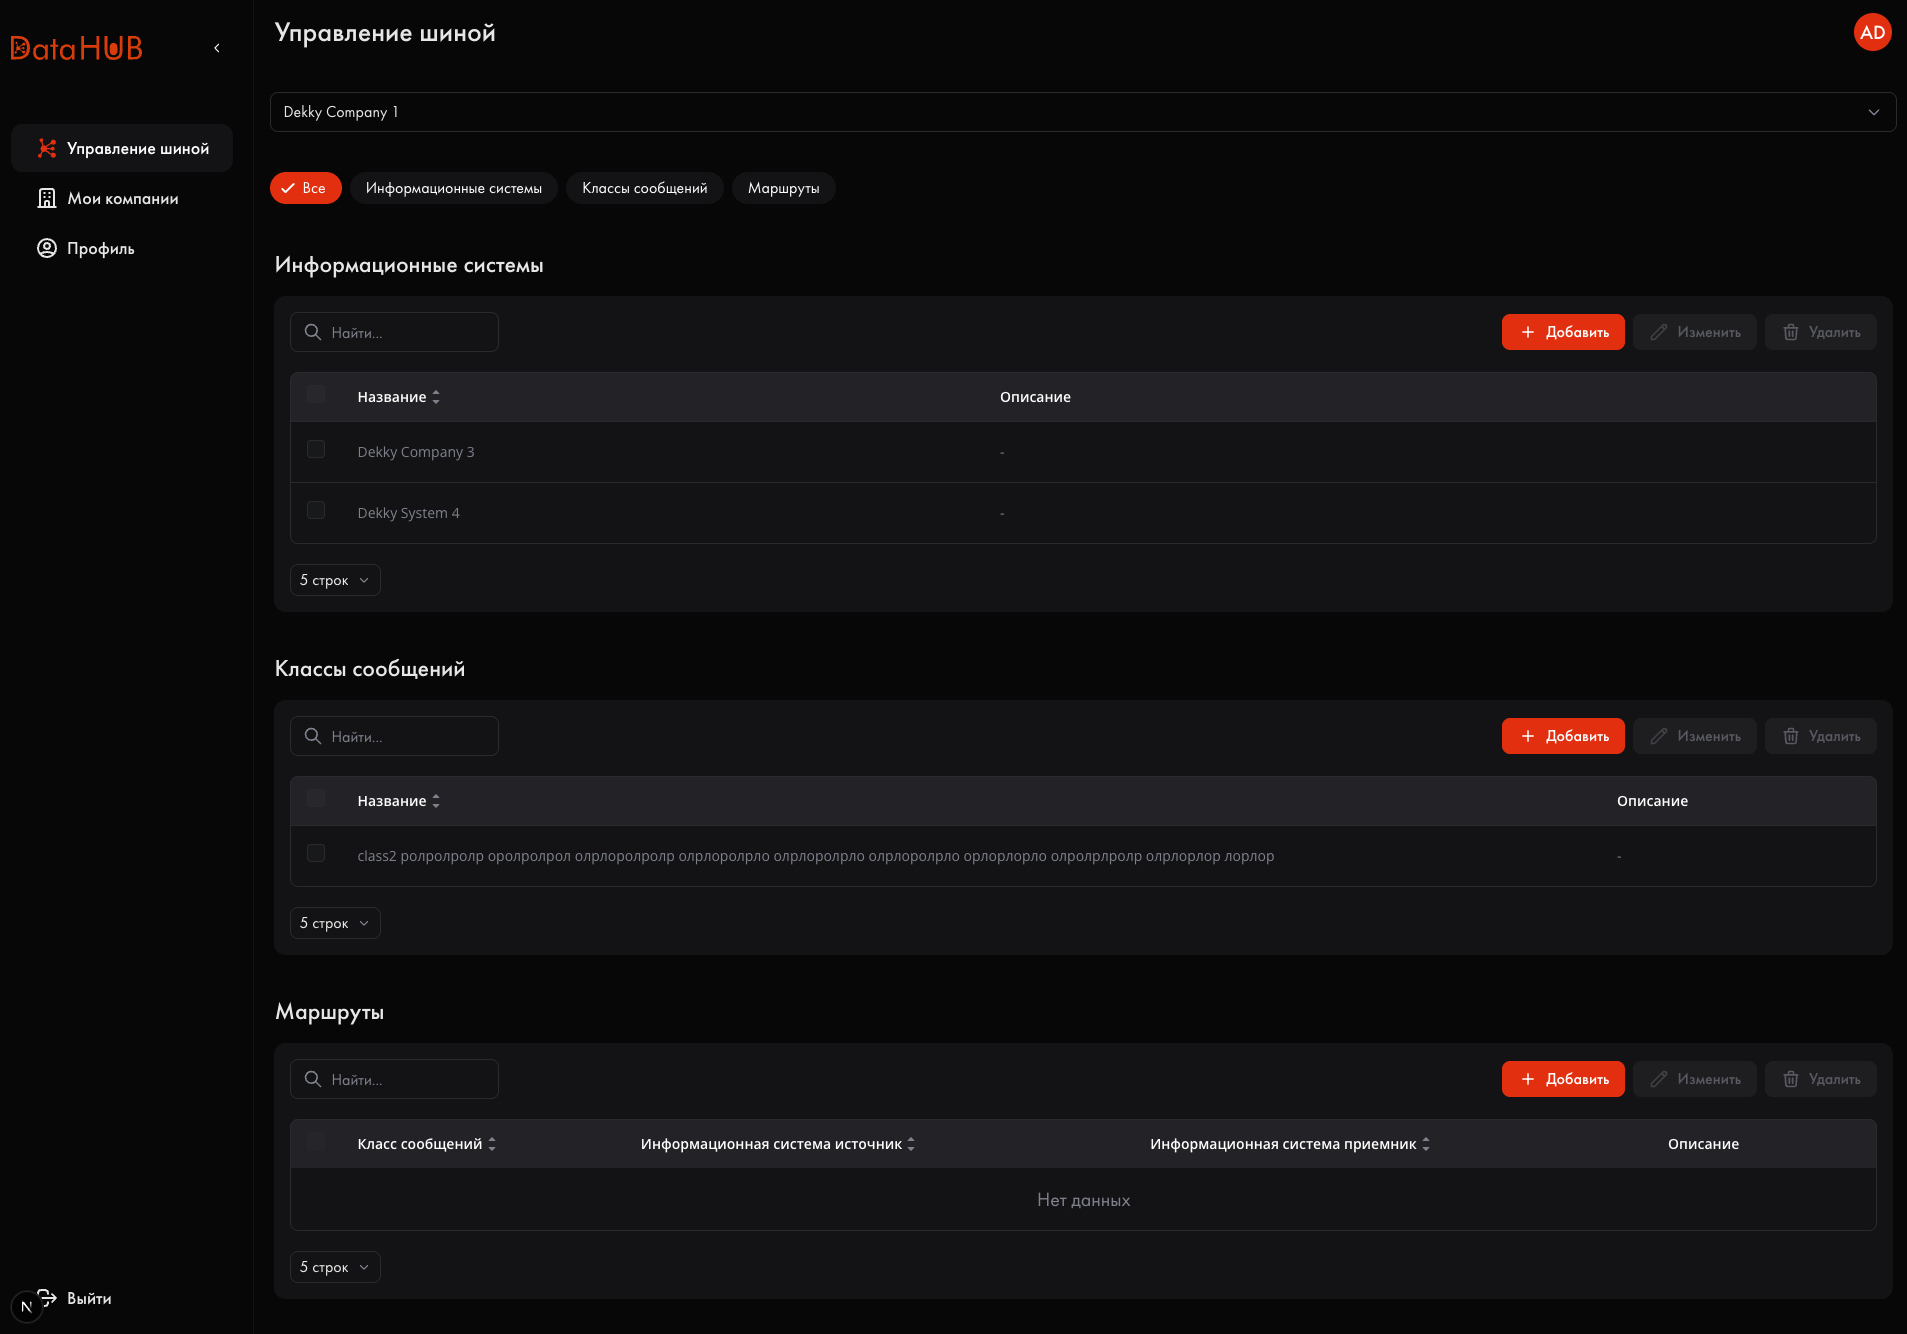The height and width of the screenshot is (1334, 1907).
Task: Select the Все filter chip
Action: 306,188
